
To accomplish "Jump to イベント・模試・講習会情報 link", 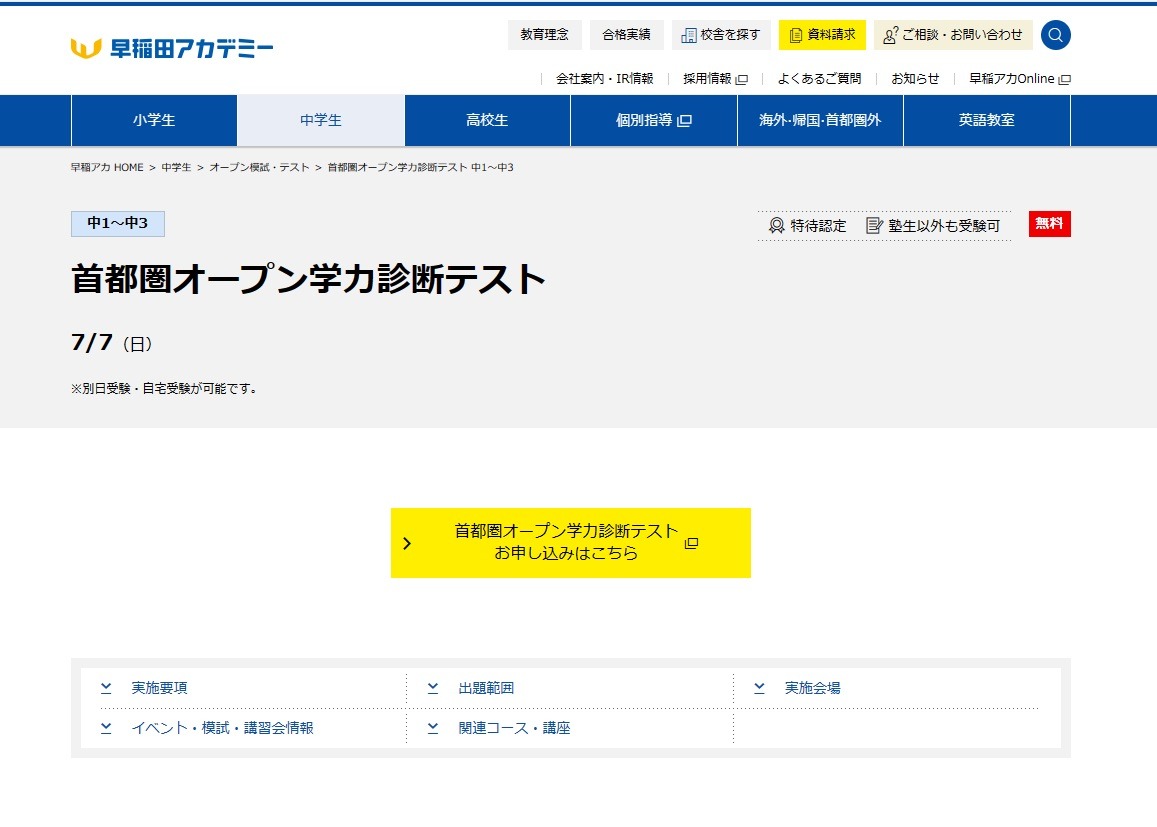I will 222,727.
